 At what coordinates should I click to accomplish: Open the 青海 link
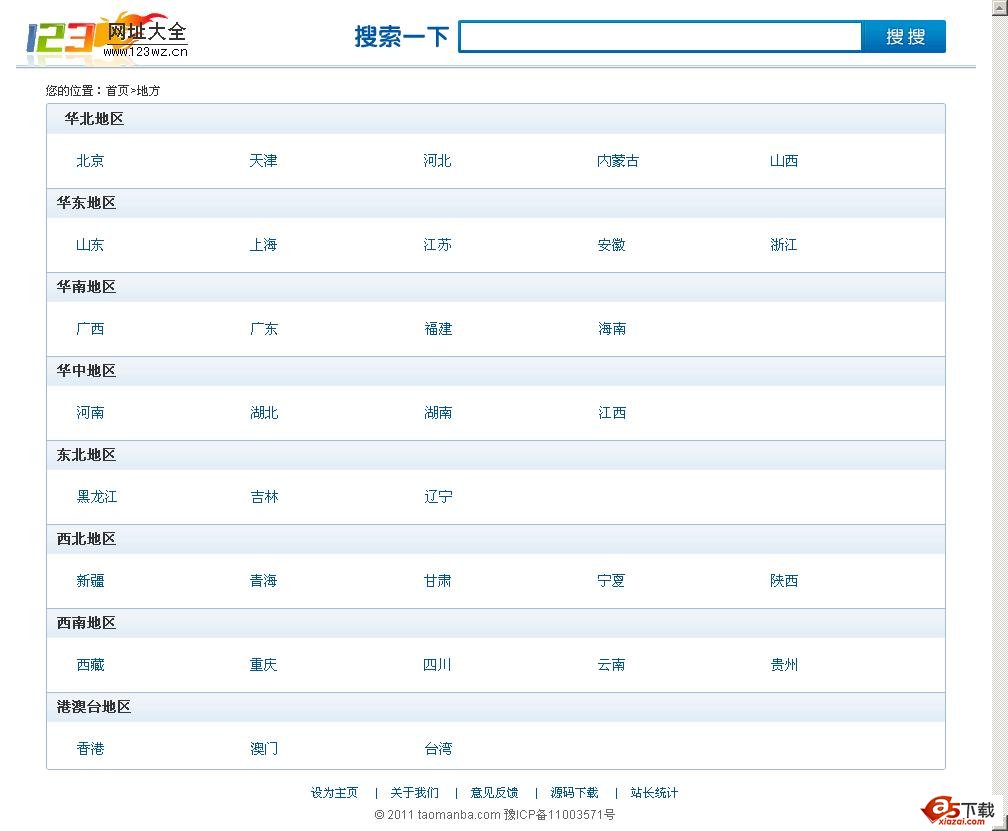click(x=264, y=581)
